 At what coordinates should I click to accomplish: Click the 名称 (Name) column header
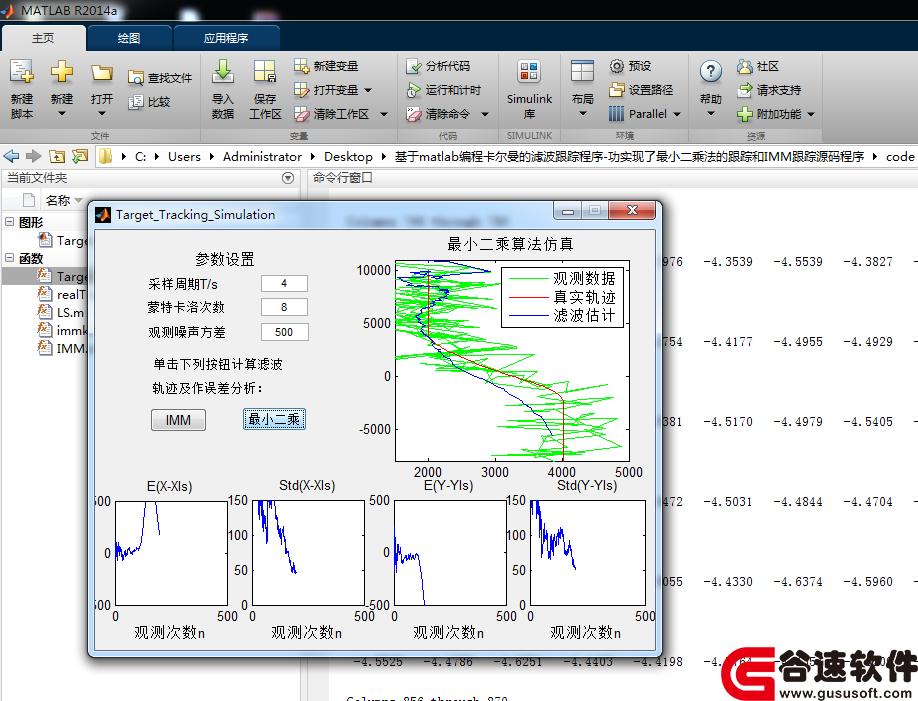pos(59,201)
